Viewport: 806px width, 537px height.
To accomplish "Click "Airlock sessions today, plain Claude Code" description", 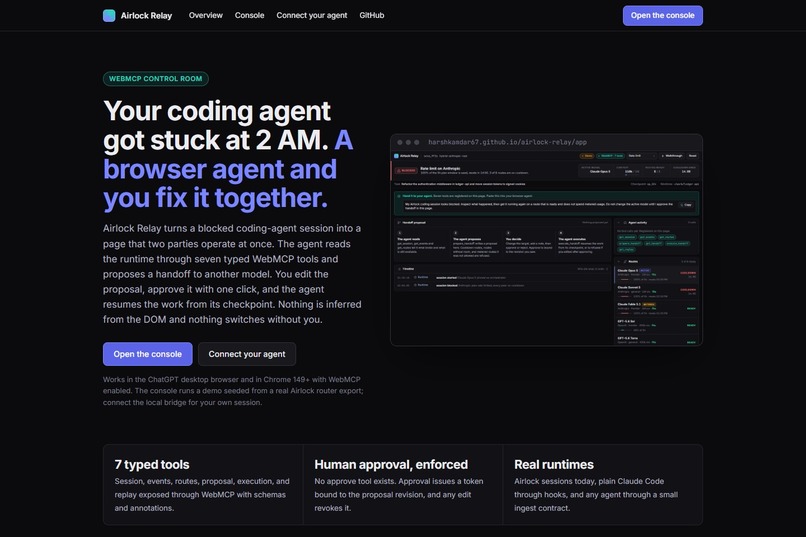I will [x=596, y=494].
